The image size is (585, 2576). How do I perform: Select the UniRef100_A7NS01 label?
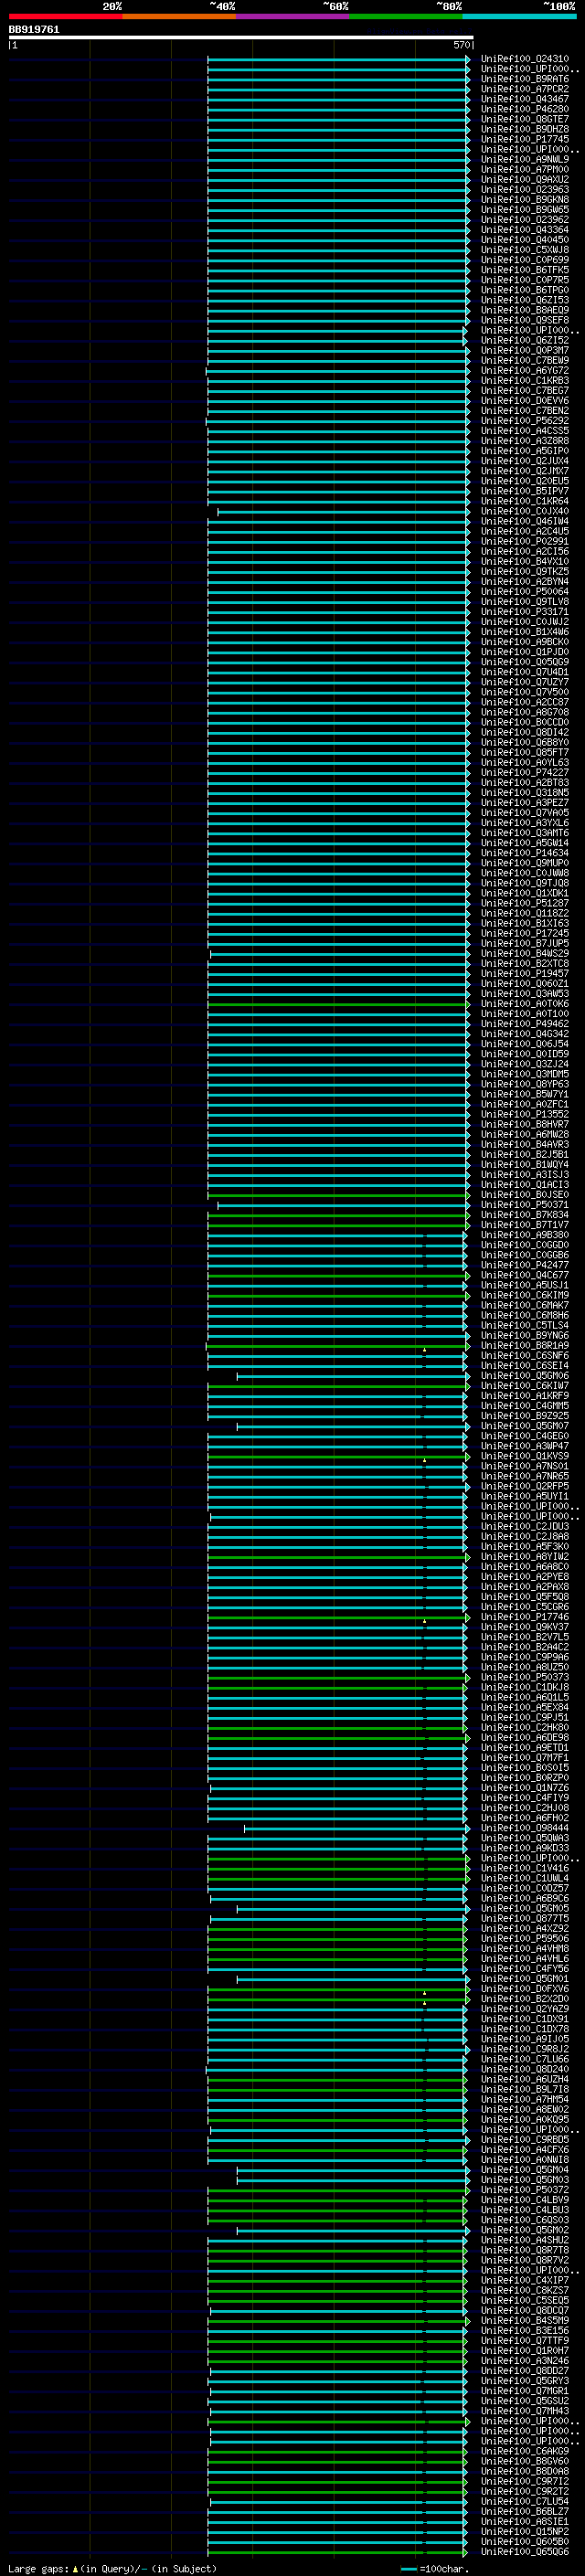coord(525,1466)
